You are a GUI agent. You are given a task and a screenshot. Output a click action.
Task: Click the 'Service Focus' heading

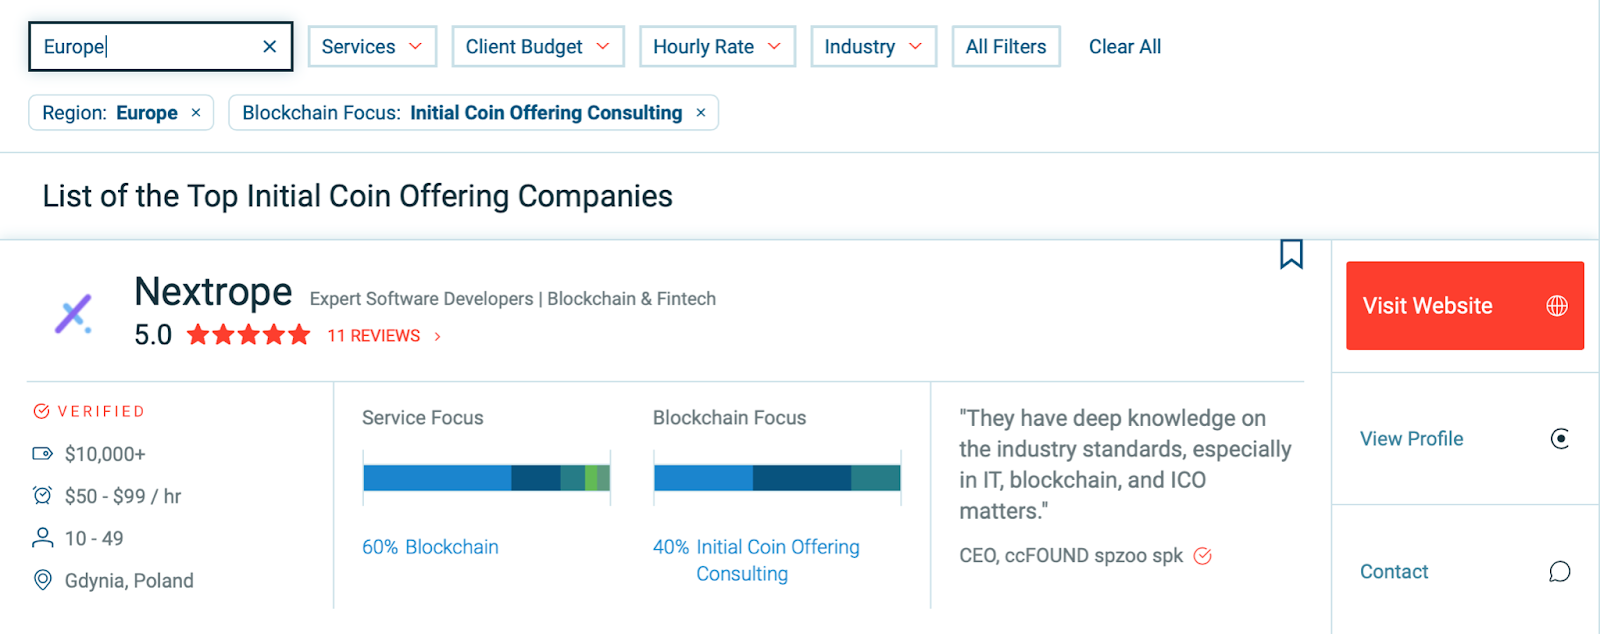(x=422, y=418)
